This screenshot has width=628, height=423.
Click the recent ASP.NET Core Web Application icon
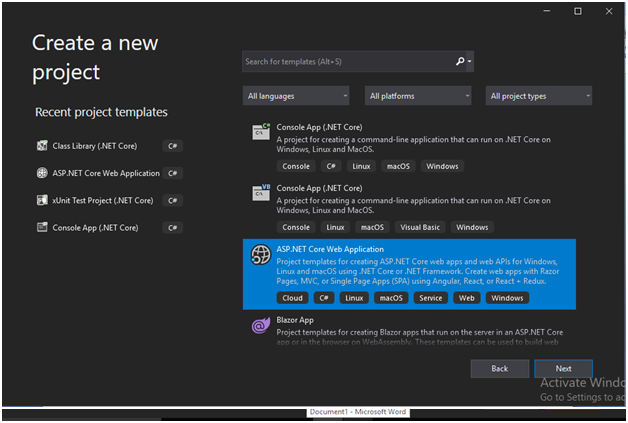click(42, 173)
